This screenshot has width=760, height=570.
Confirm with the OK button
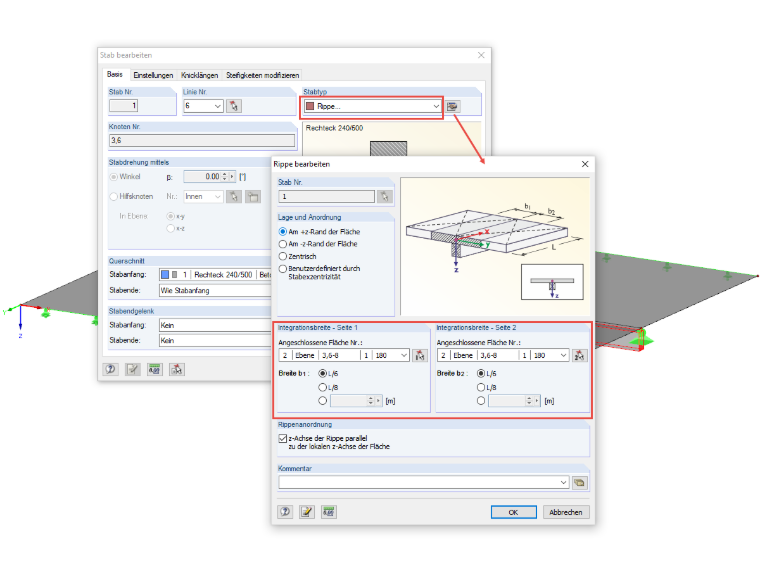click(513, 512)
